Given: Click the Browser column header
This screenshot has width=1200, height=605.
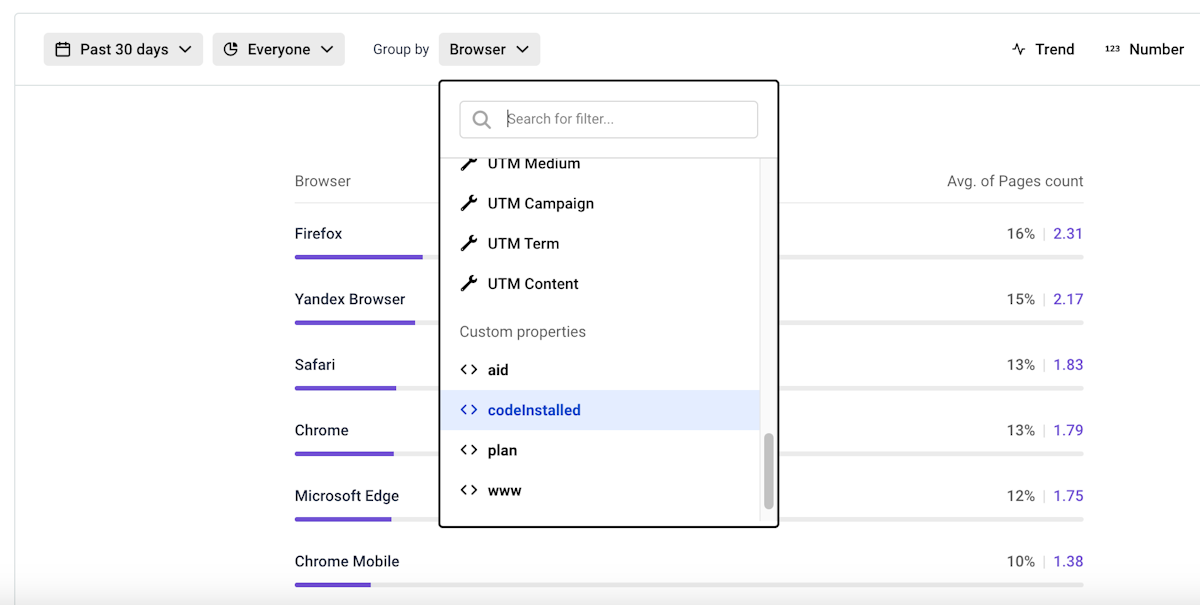Looking at the screenshot, I should 323,181.
